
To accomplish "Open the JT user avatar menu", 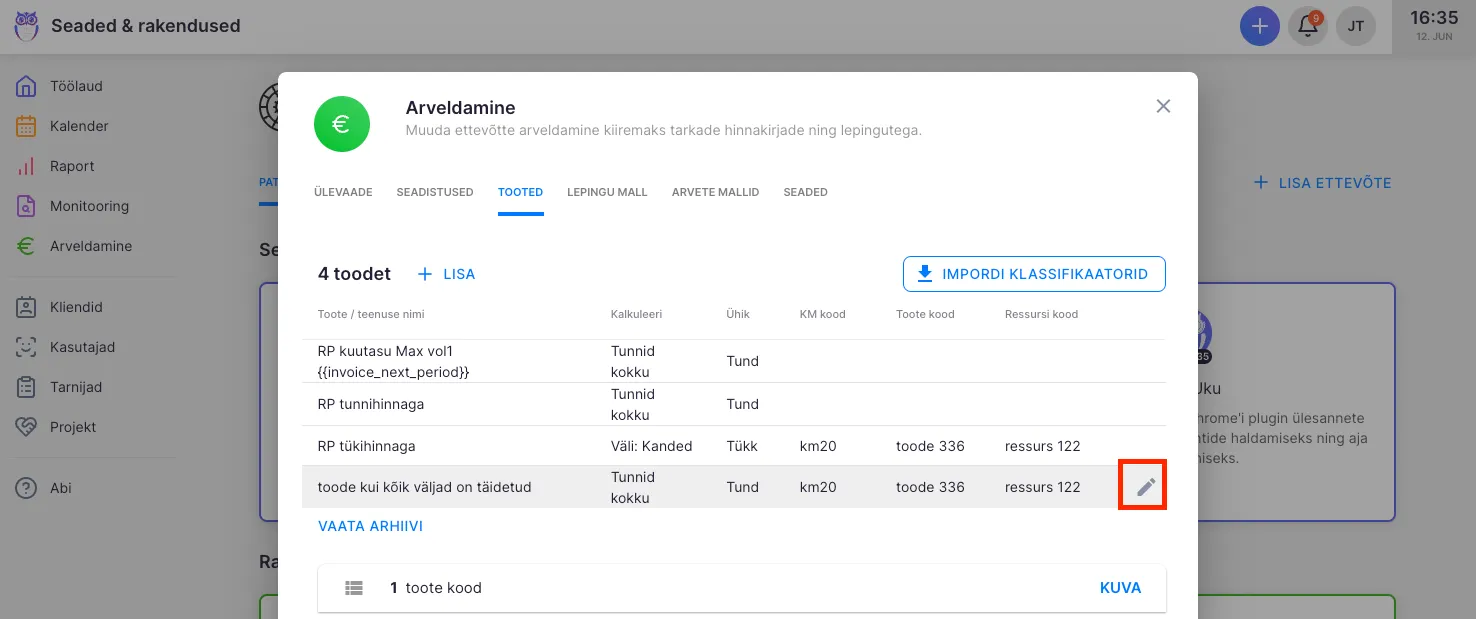I will [1356, 26].
